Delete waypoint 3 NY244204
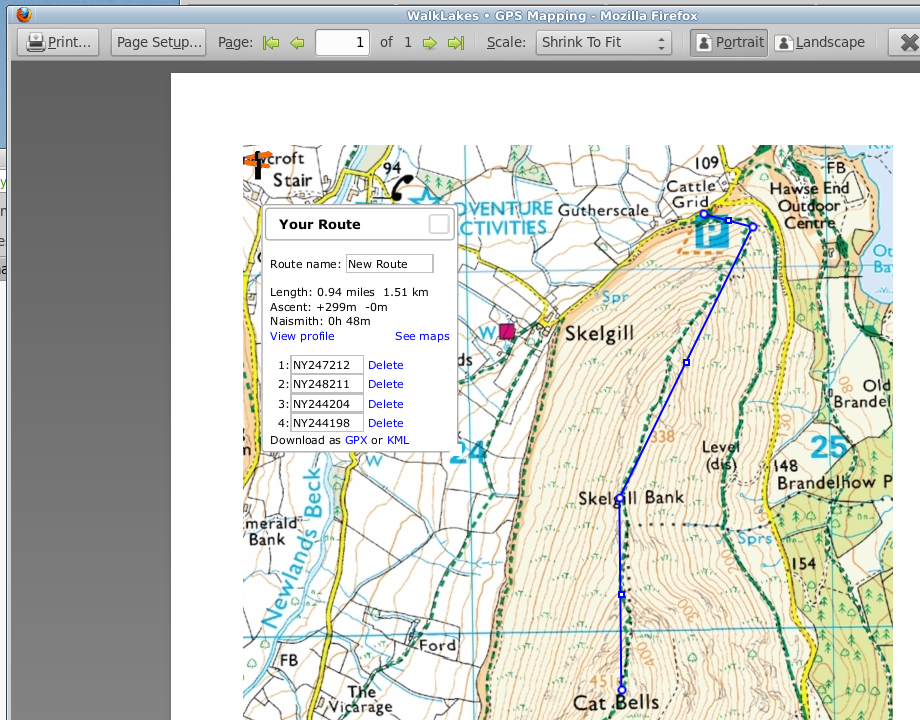920x720 pixels. coord(385,404)
